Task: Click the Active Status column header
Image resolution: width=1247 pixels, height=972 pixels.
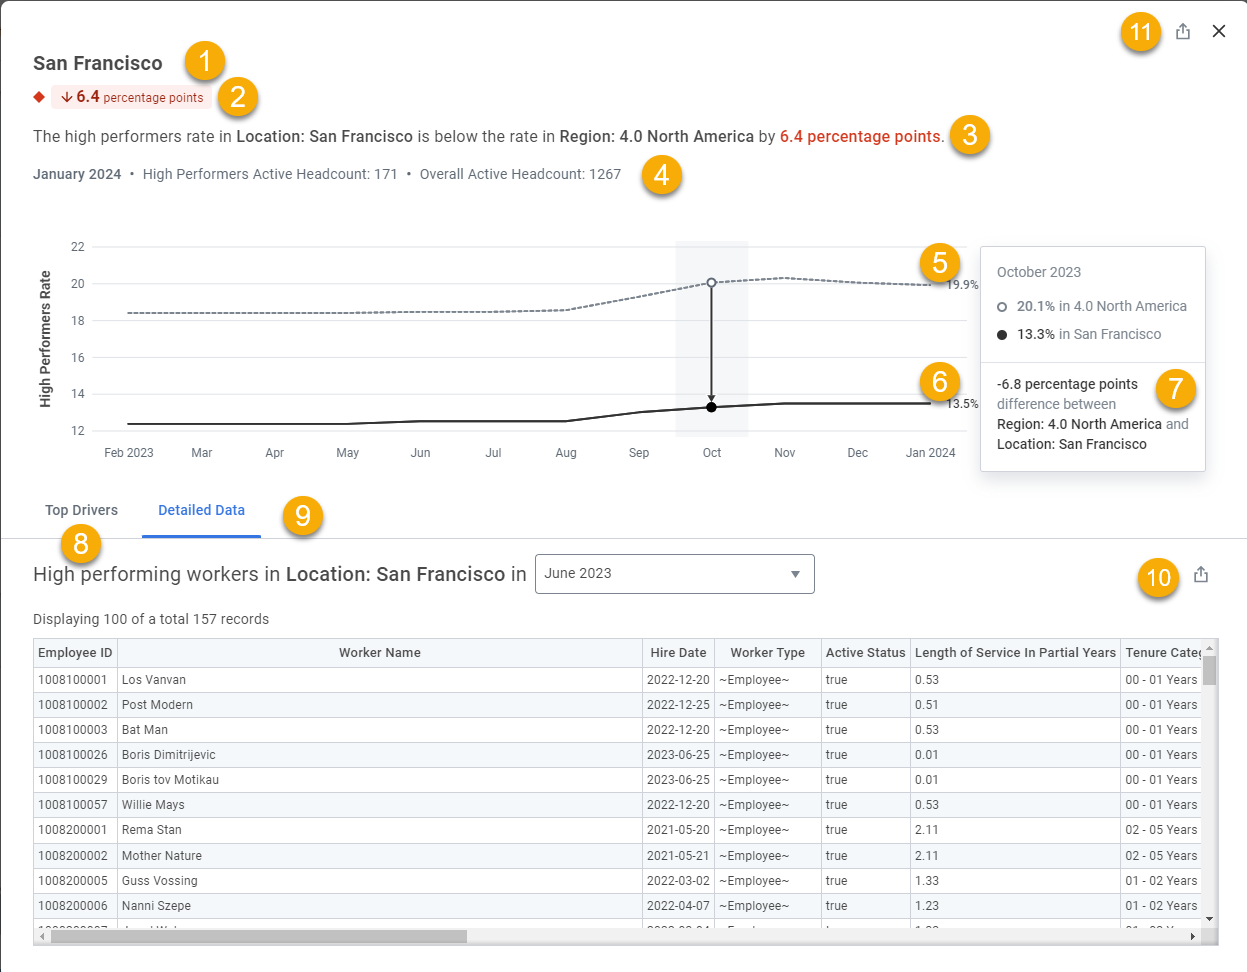Action: click(x=865, y=653)
